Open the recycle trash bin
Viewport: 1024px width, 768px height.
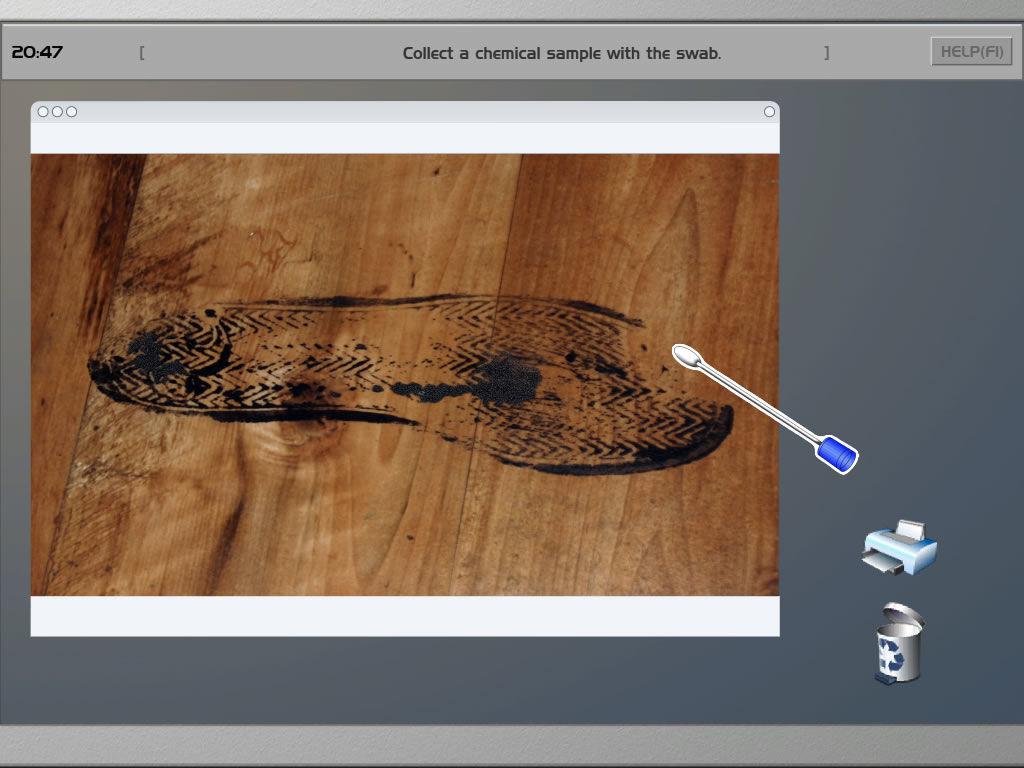pyautogui.click(x=899, y=643)
